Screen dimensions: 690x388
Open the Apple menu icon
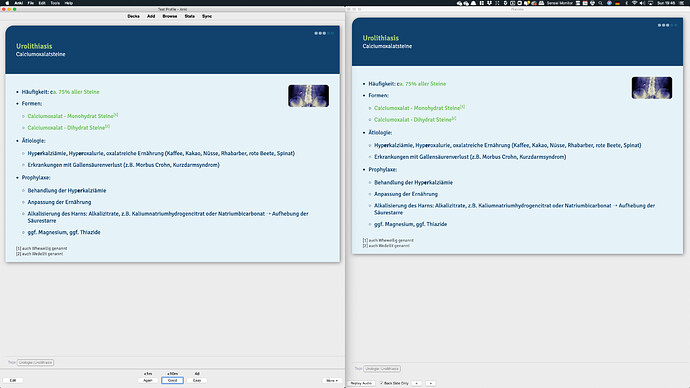7,3
